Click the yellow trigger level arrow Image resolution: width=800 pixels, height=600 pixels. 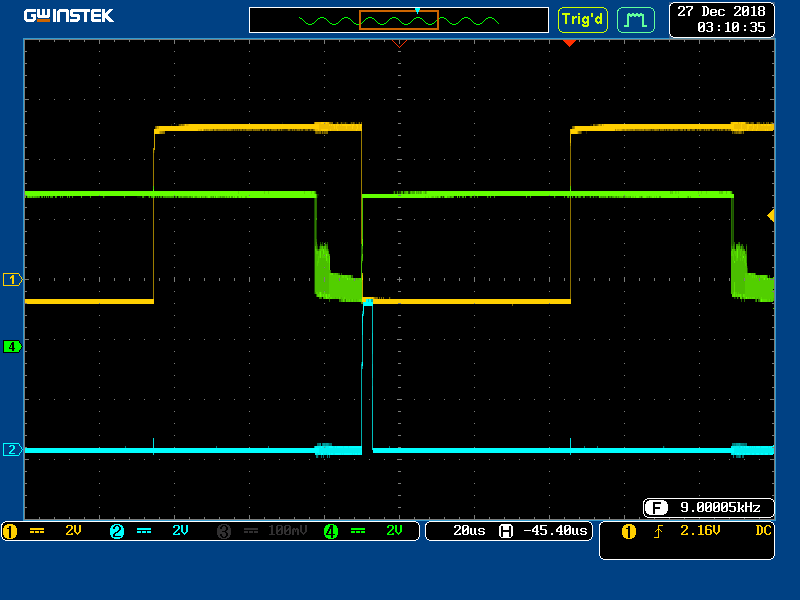pos(771,216)
